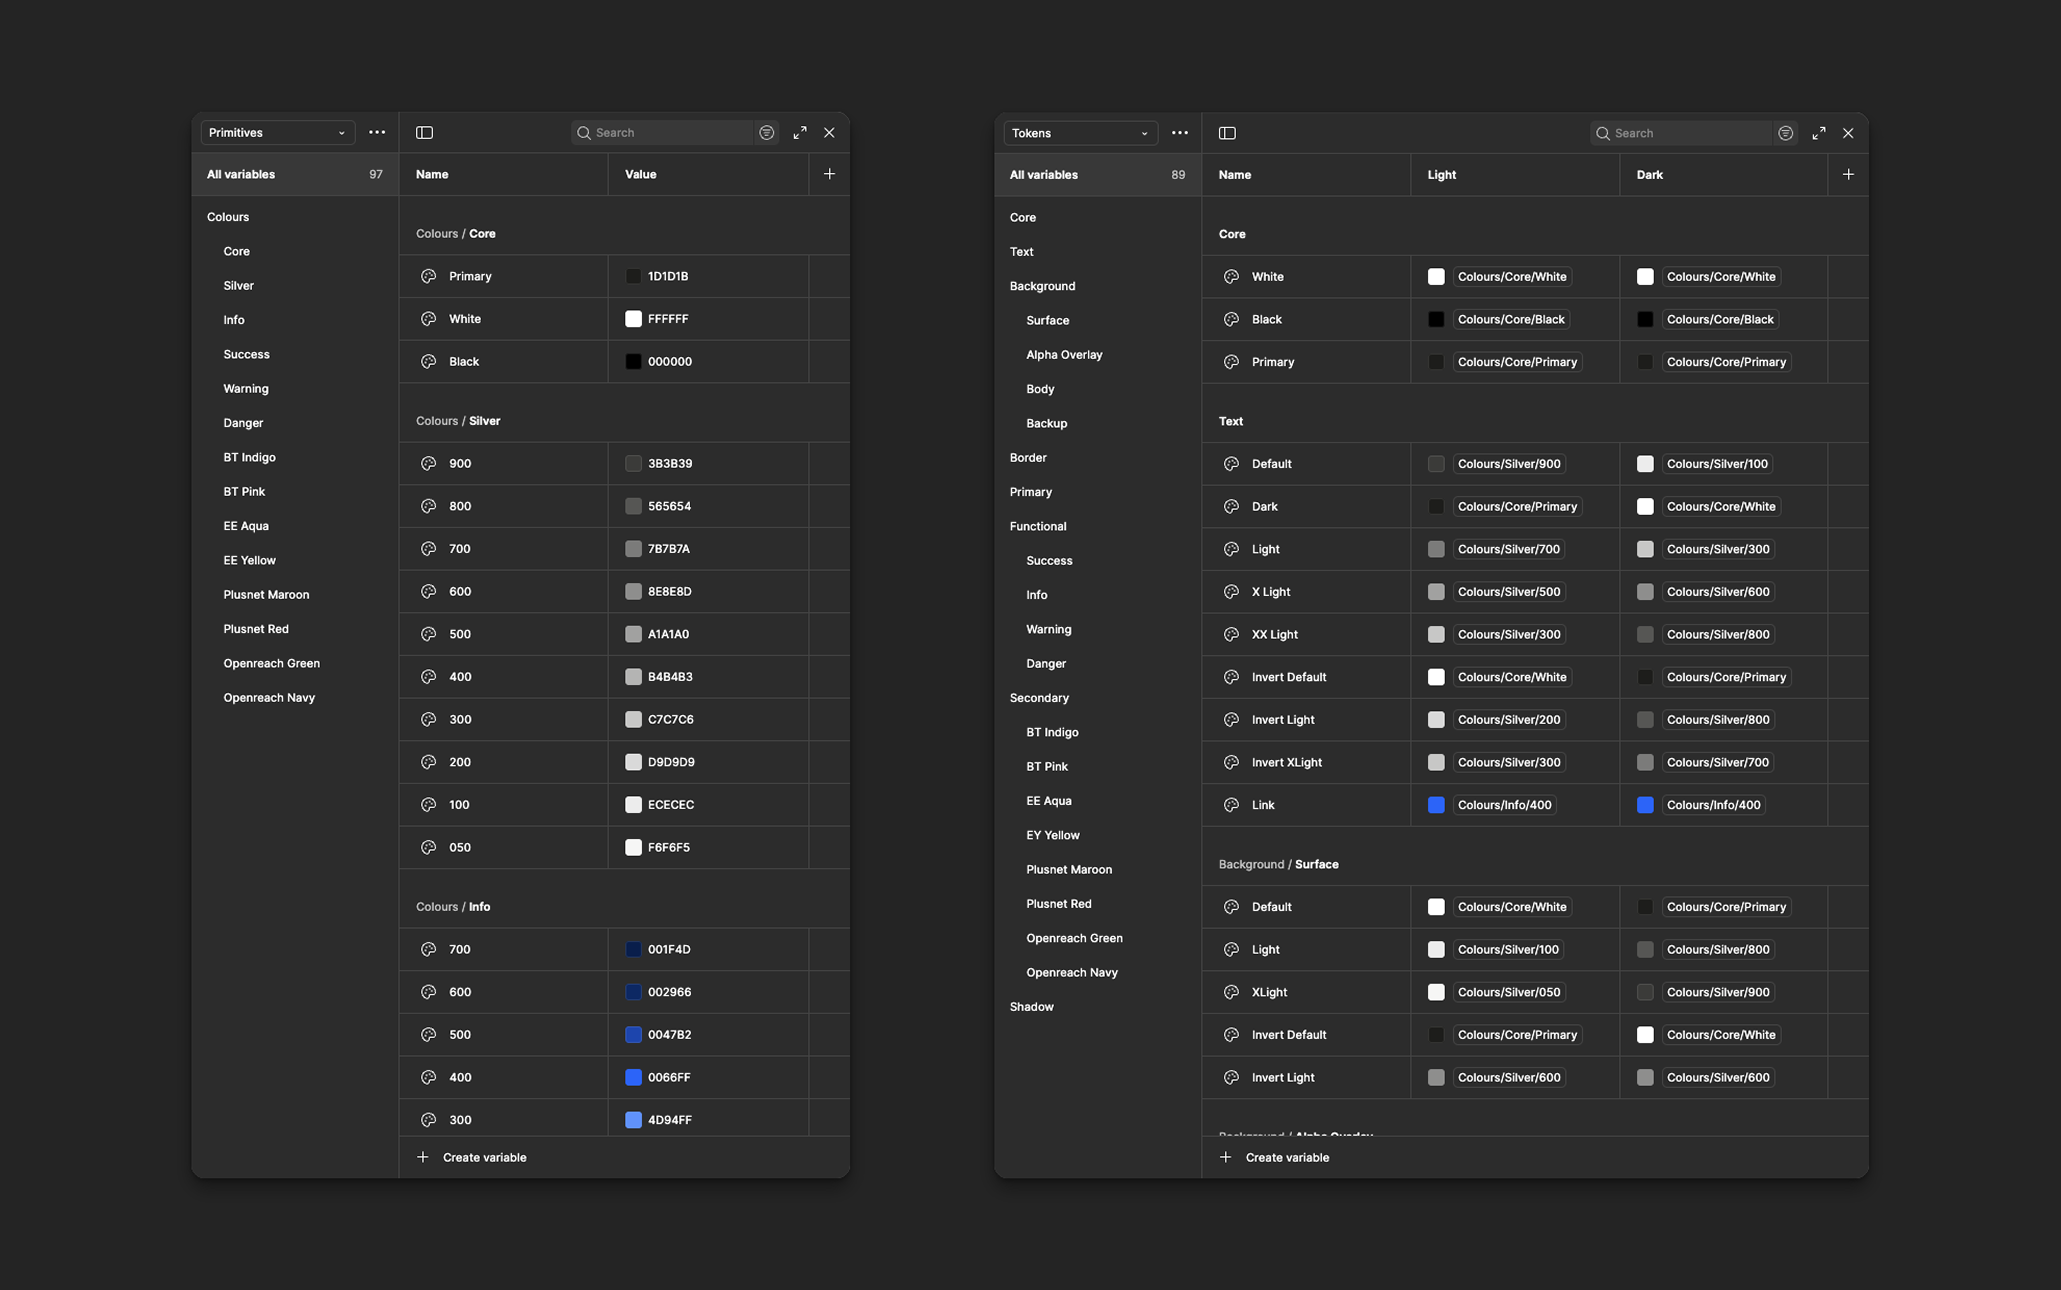Click the Colours/Silver/900 alias chip for Text Default
This screenshot has height=1290, width=2061.
pos(1509,464)
